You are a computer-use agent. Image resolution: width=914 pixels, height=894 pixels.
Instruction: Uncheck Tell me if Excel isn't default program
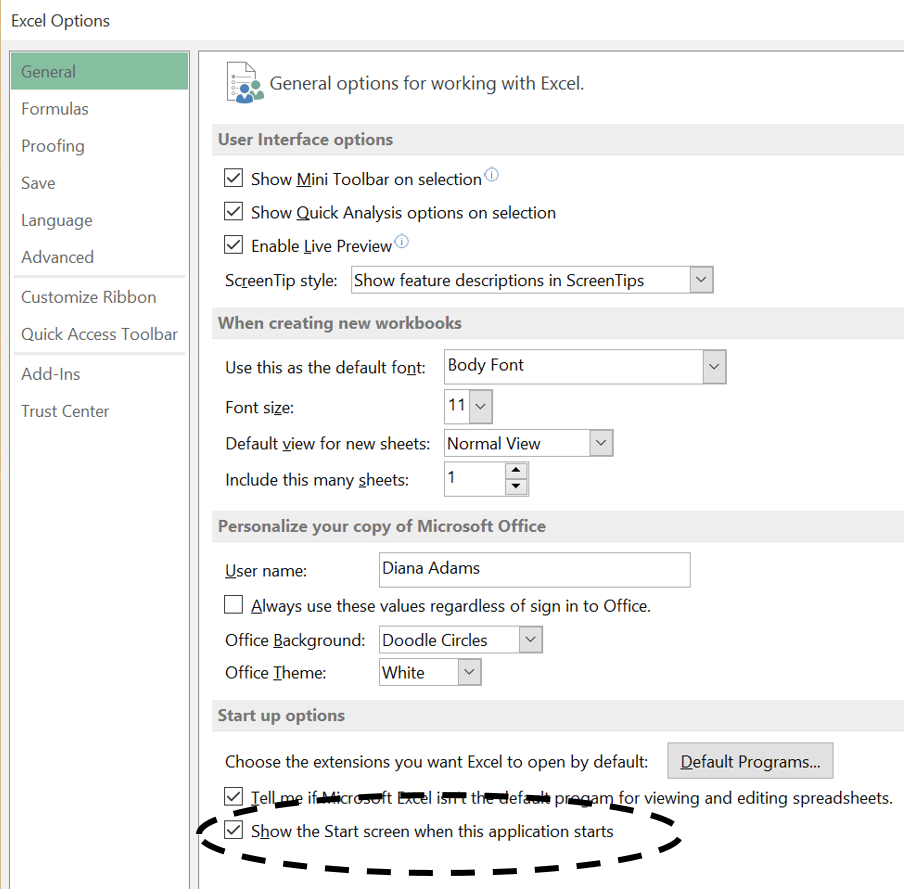pyautogui.click(x=234, y=796)
